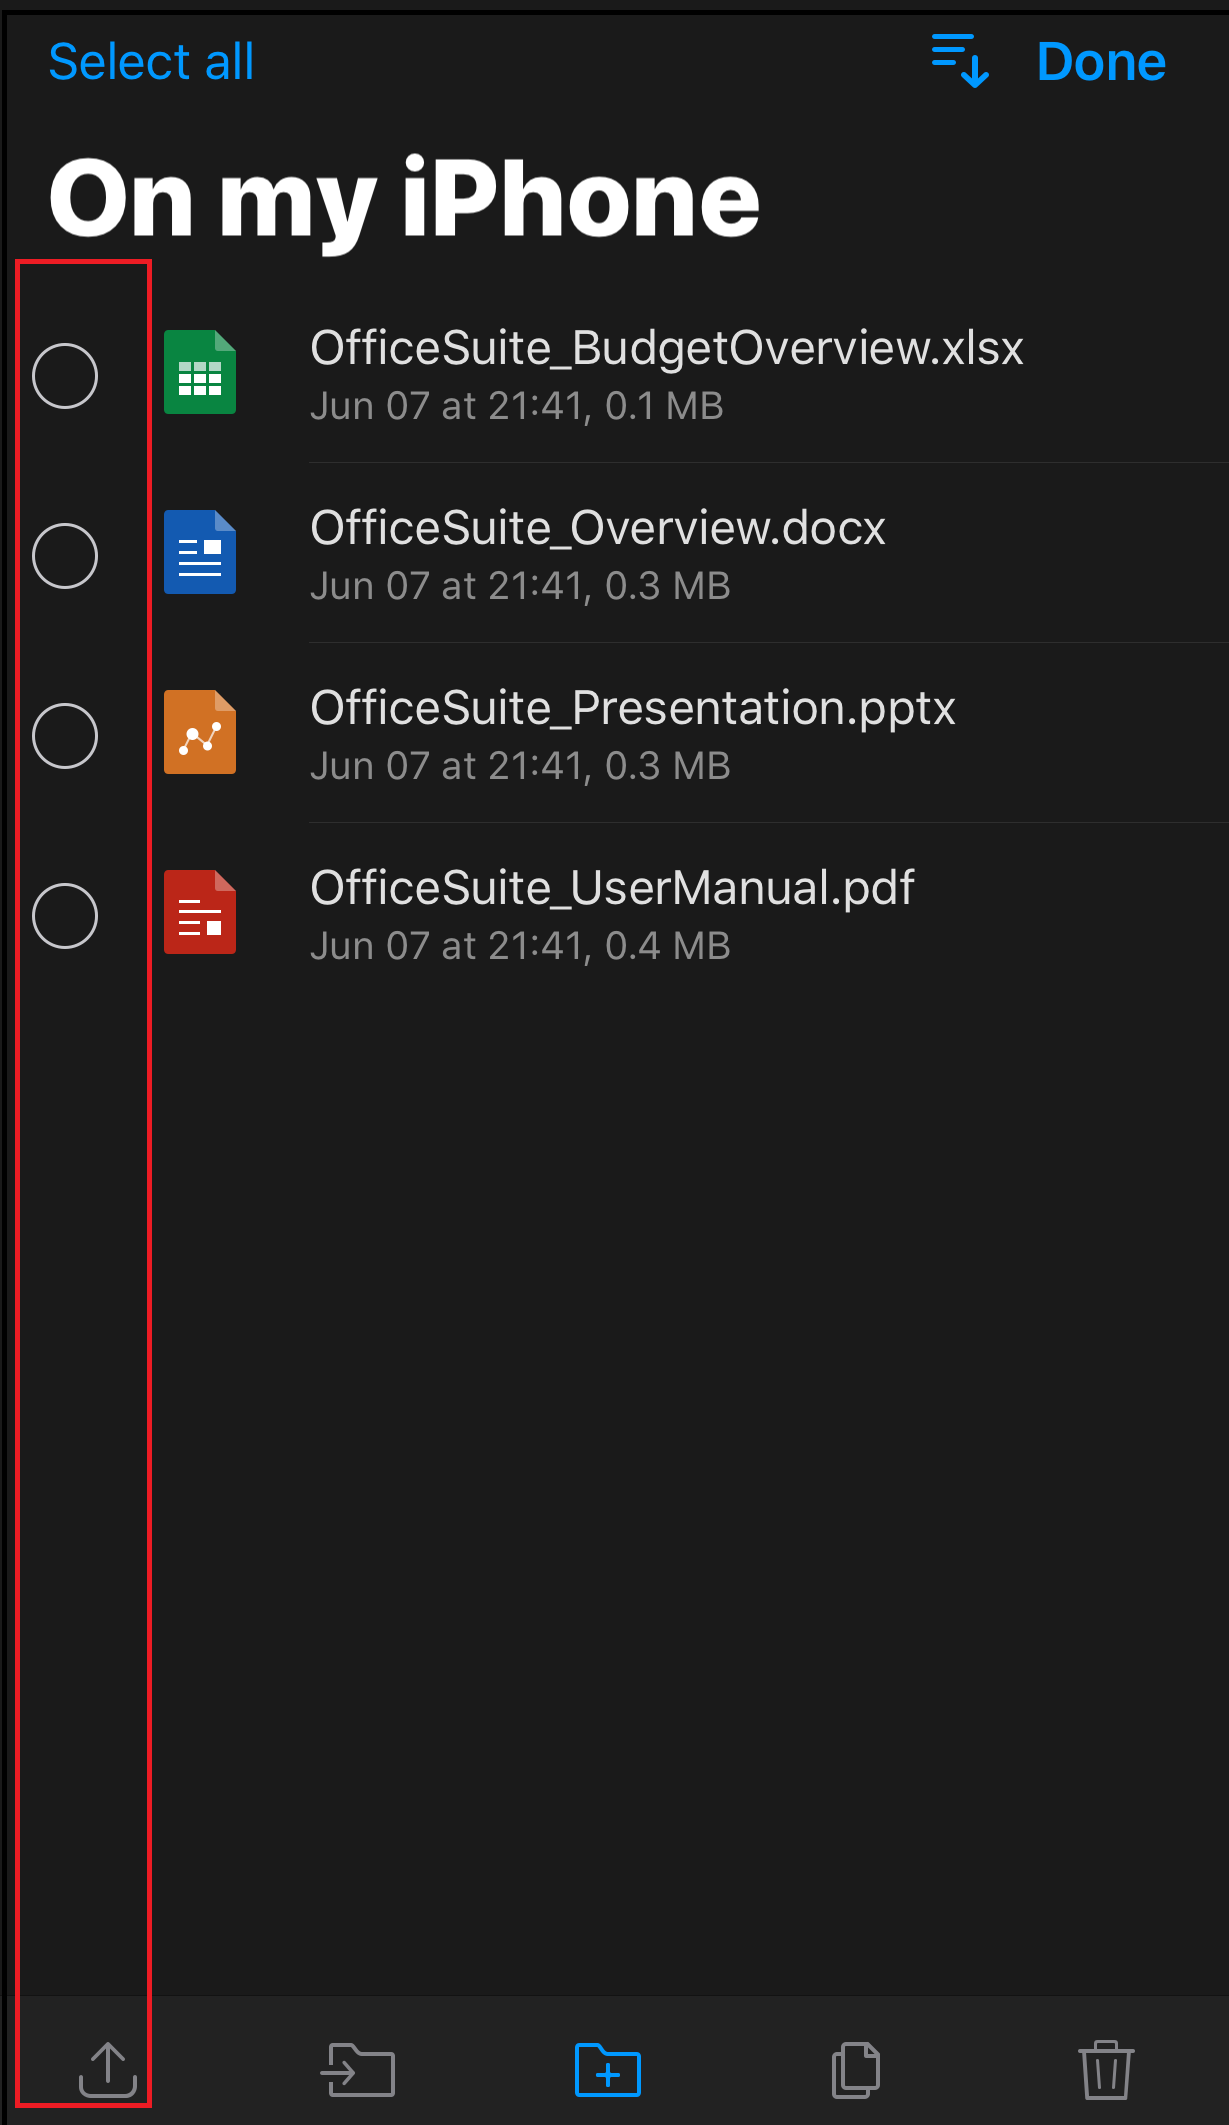Tap the red PDF file icon

200,912
